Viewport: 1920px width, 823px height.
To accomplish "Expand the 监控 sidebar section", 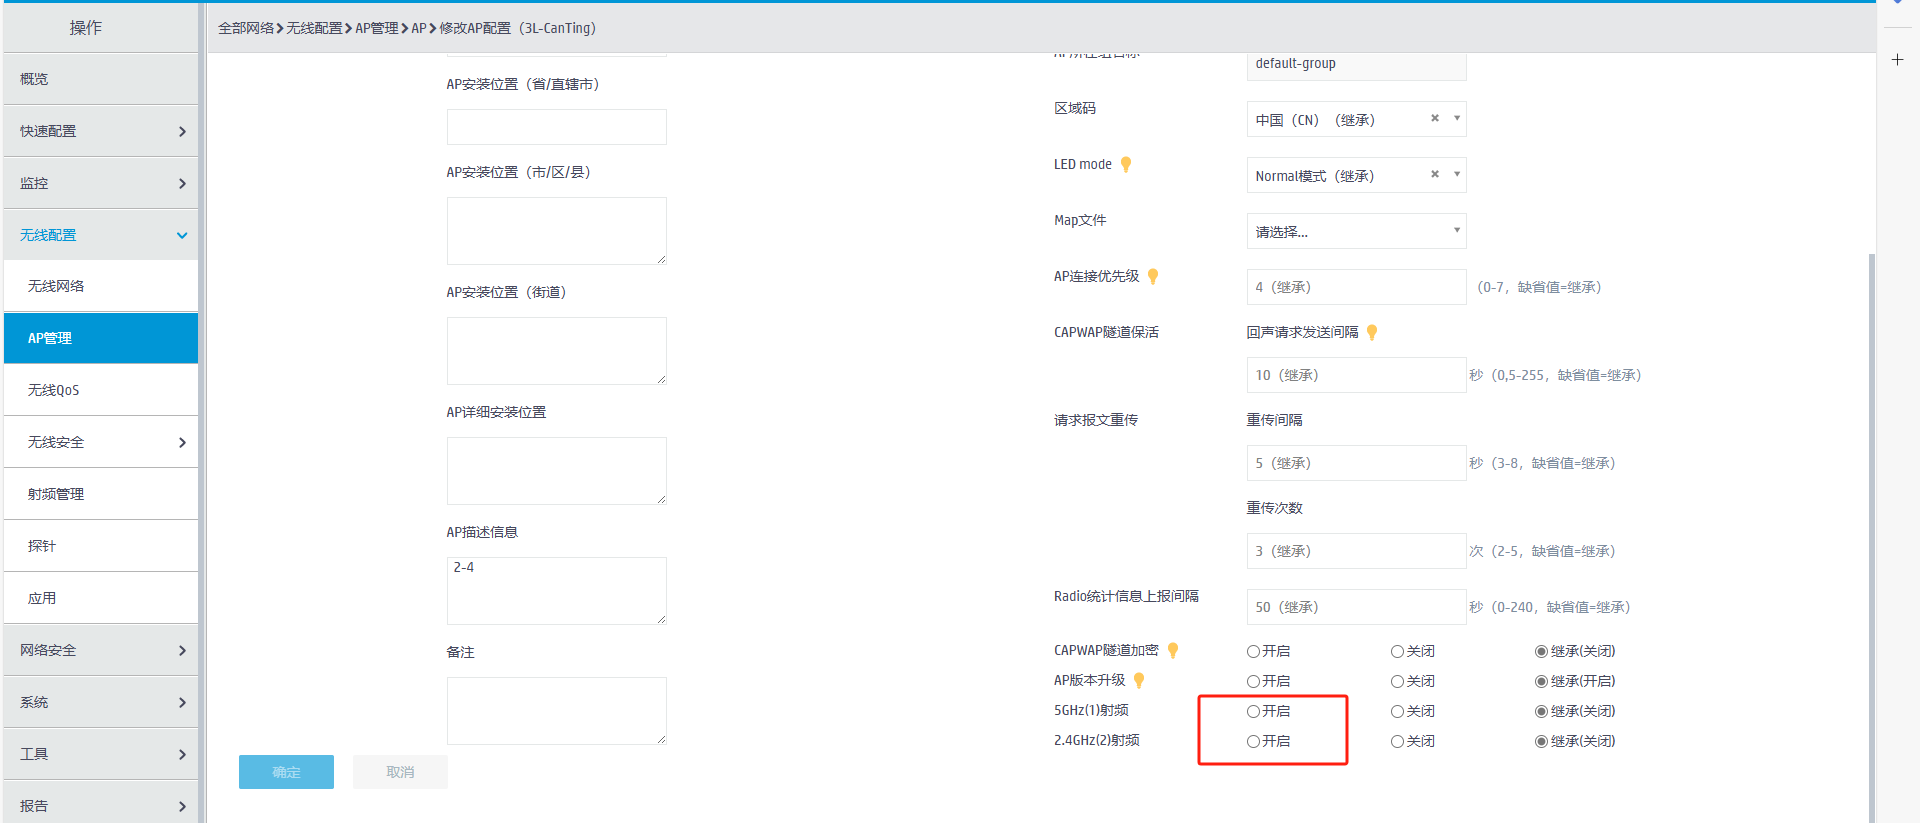I will (101, 183).
